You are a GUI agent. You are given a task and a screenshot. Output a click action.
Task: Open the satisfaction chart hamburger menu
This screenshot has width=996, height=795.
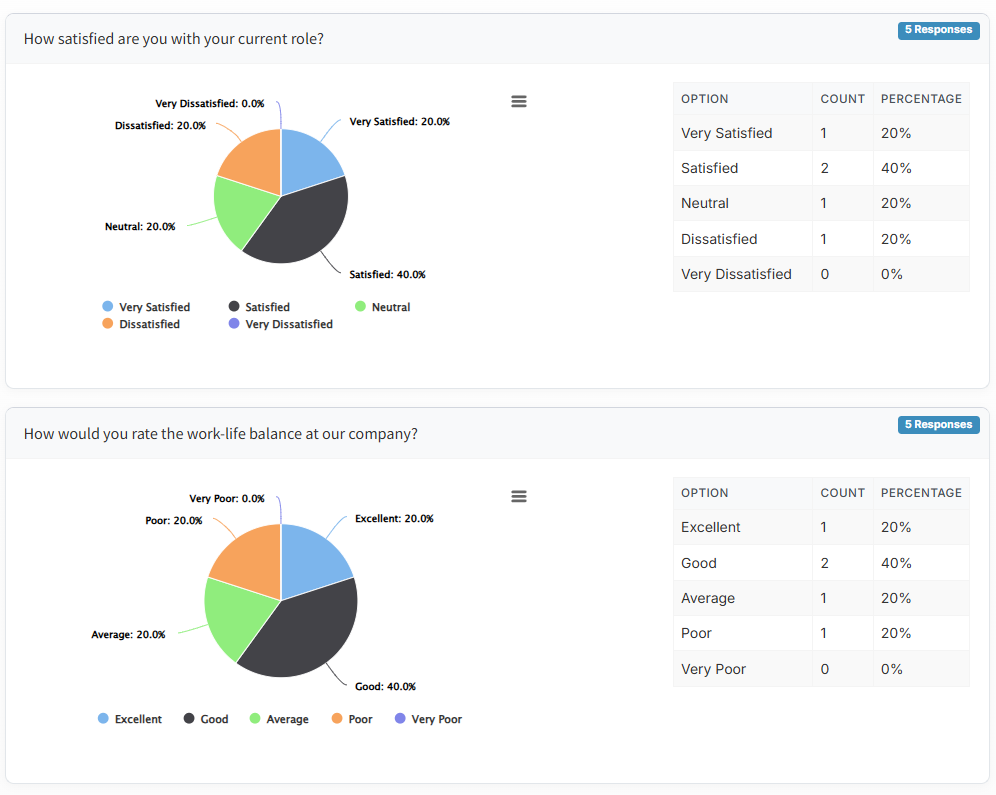coord(518,102)
